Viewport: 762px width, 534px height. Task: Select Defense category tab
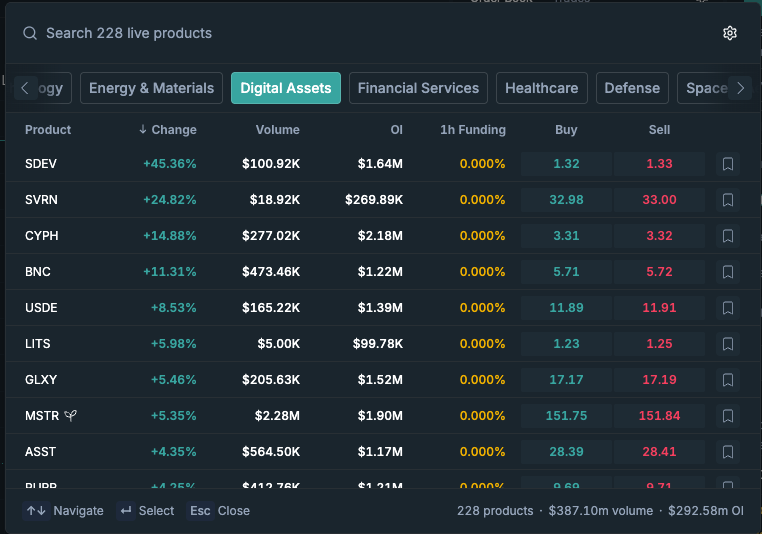point(632,88)
